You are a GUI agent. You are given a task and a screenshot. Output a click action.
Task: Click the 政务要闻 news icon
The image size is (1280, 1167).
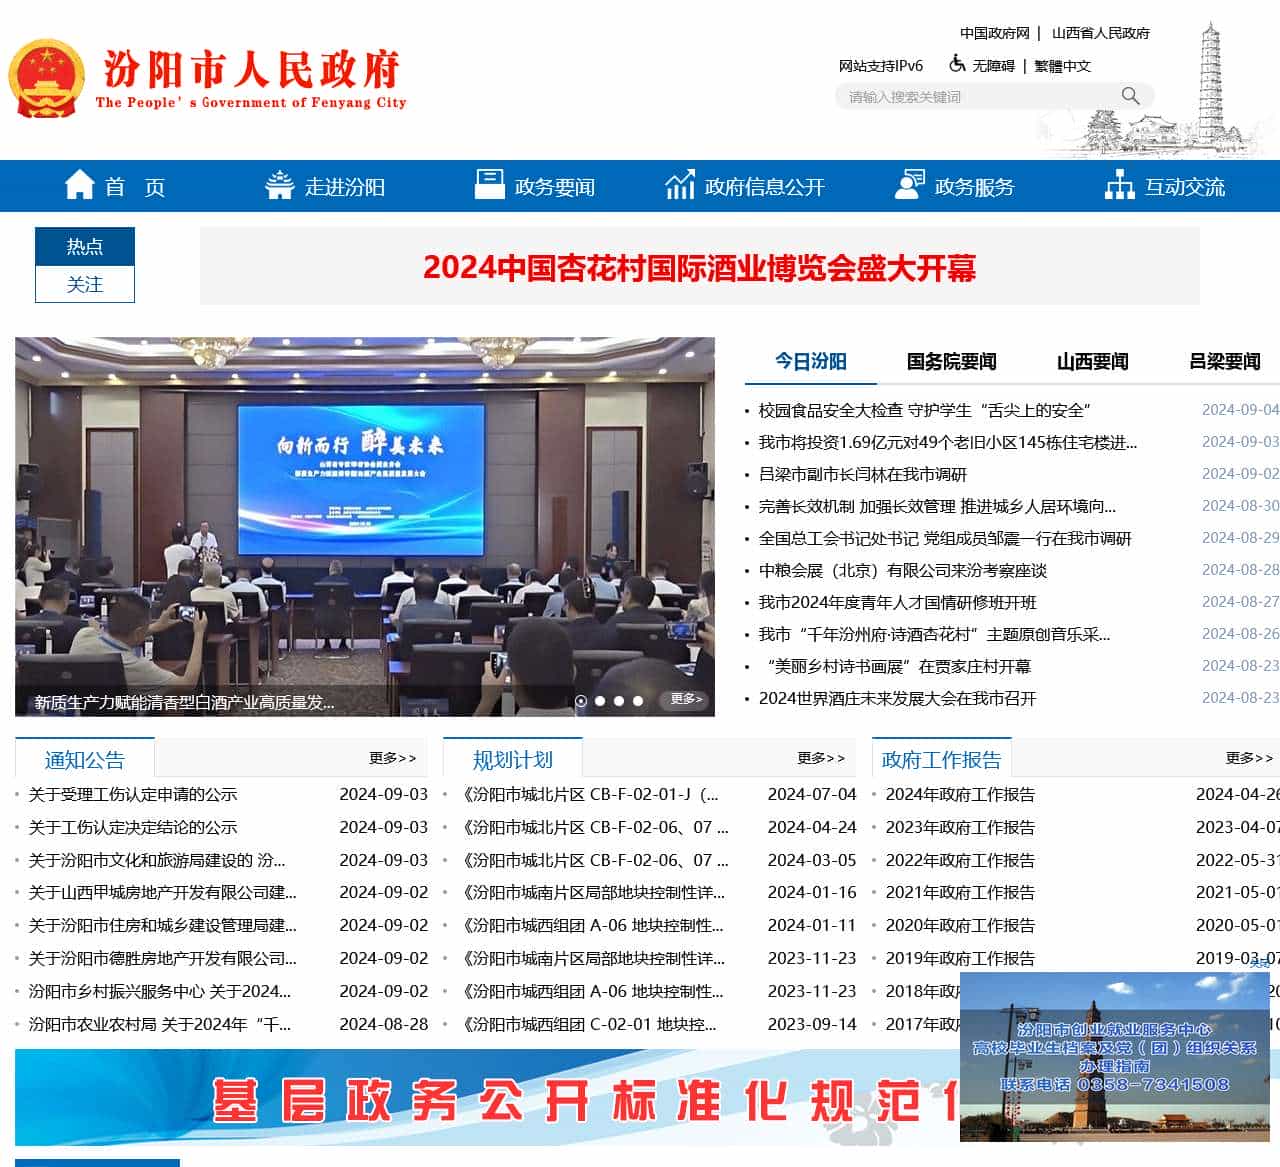pos(489,183)
